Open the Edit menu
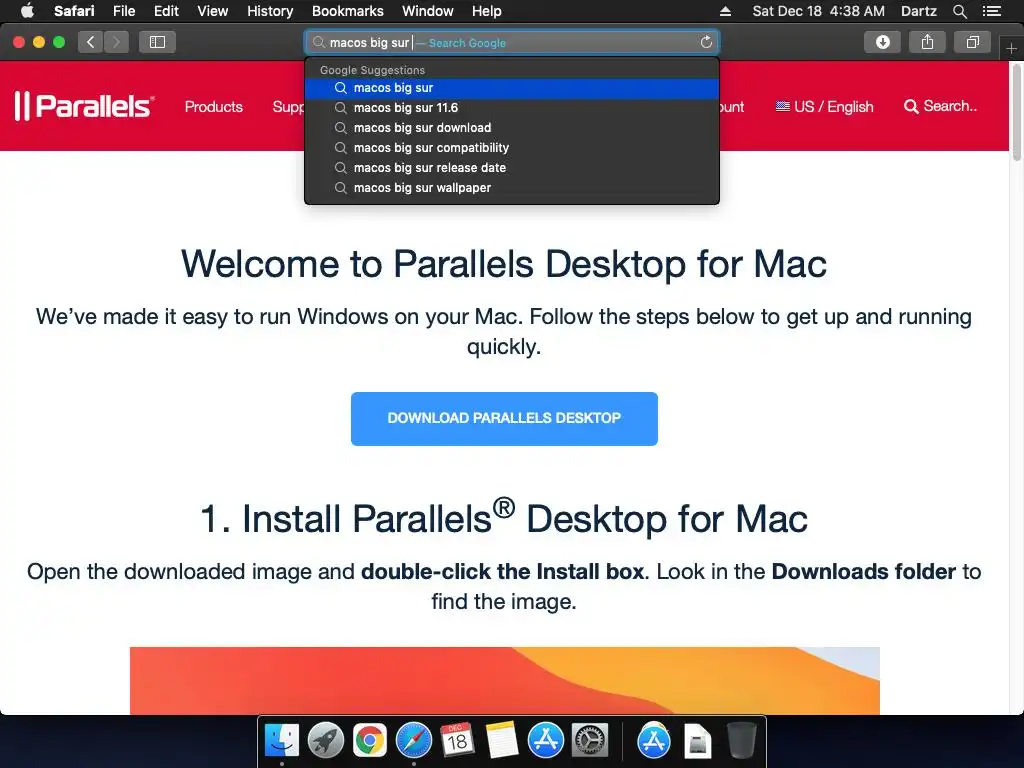This screenshot has width=1024, height=768. pyautogui.click(x=166, y=11)
